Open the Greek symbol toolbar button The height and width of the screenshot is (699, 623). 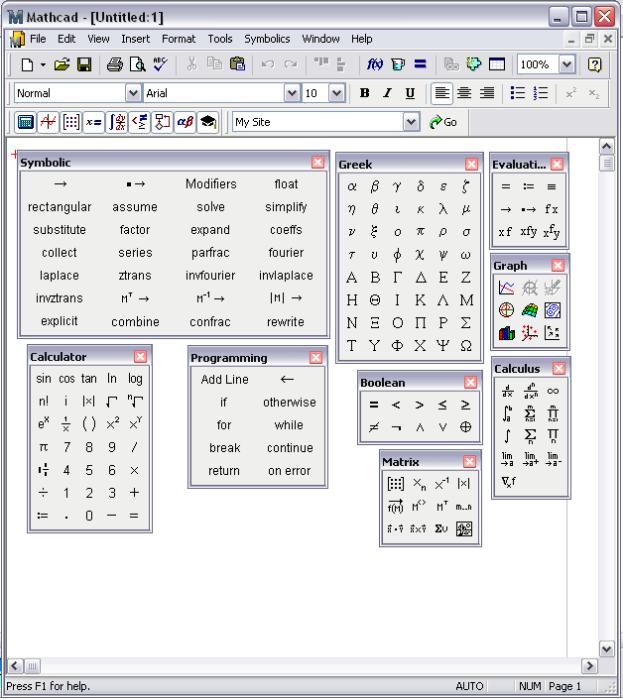pyautogui.click(x=185, y=122)
